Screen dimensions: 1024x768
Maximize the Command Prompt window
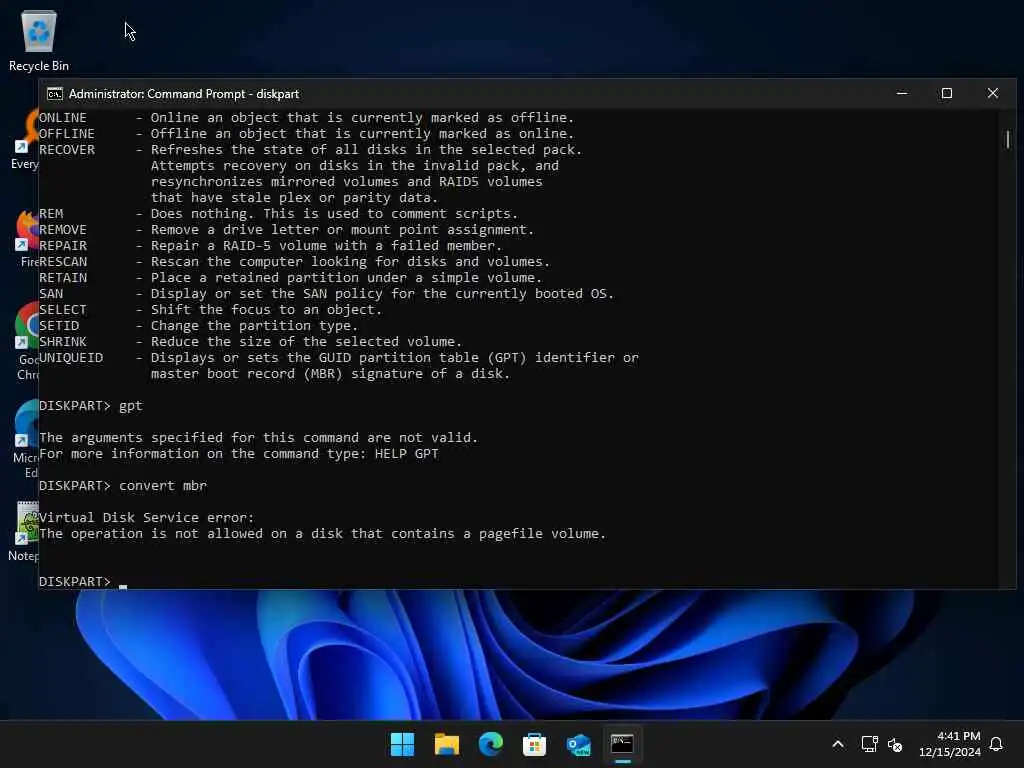click(x=947, y=93)
